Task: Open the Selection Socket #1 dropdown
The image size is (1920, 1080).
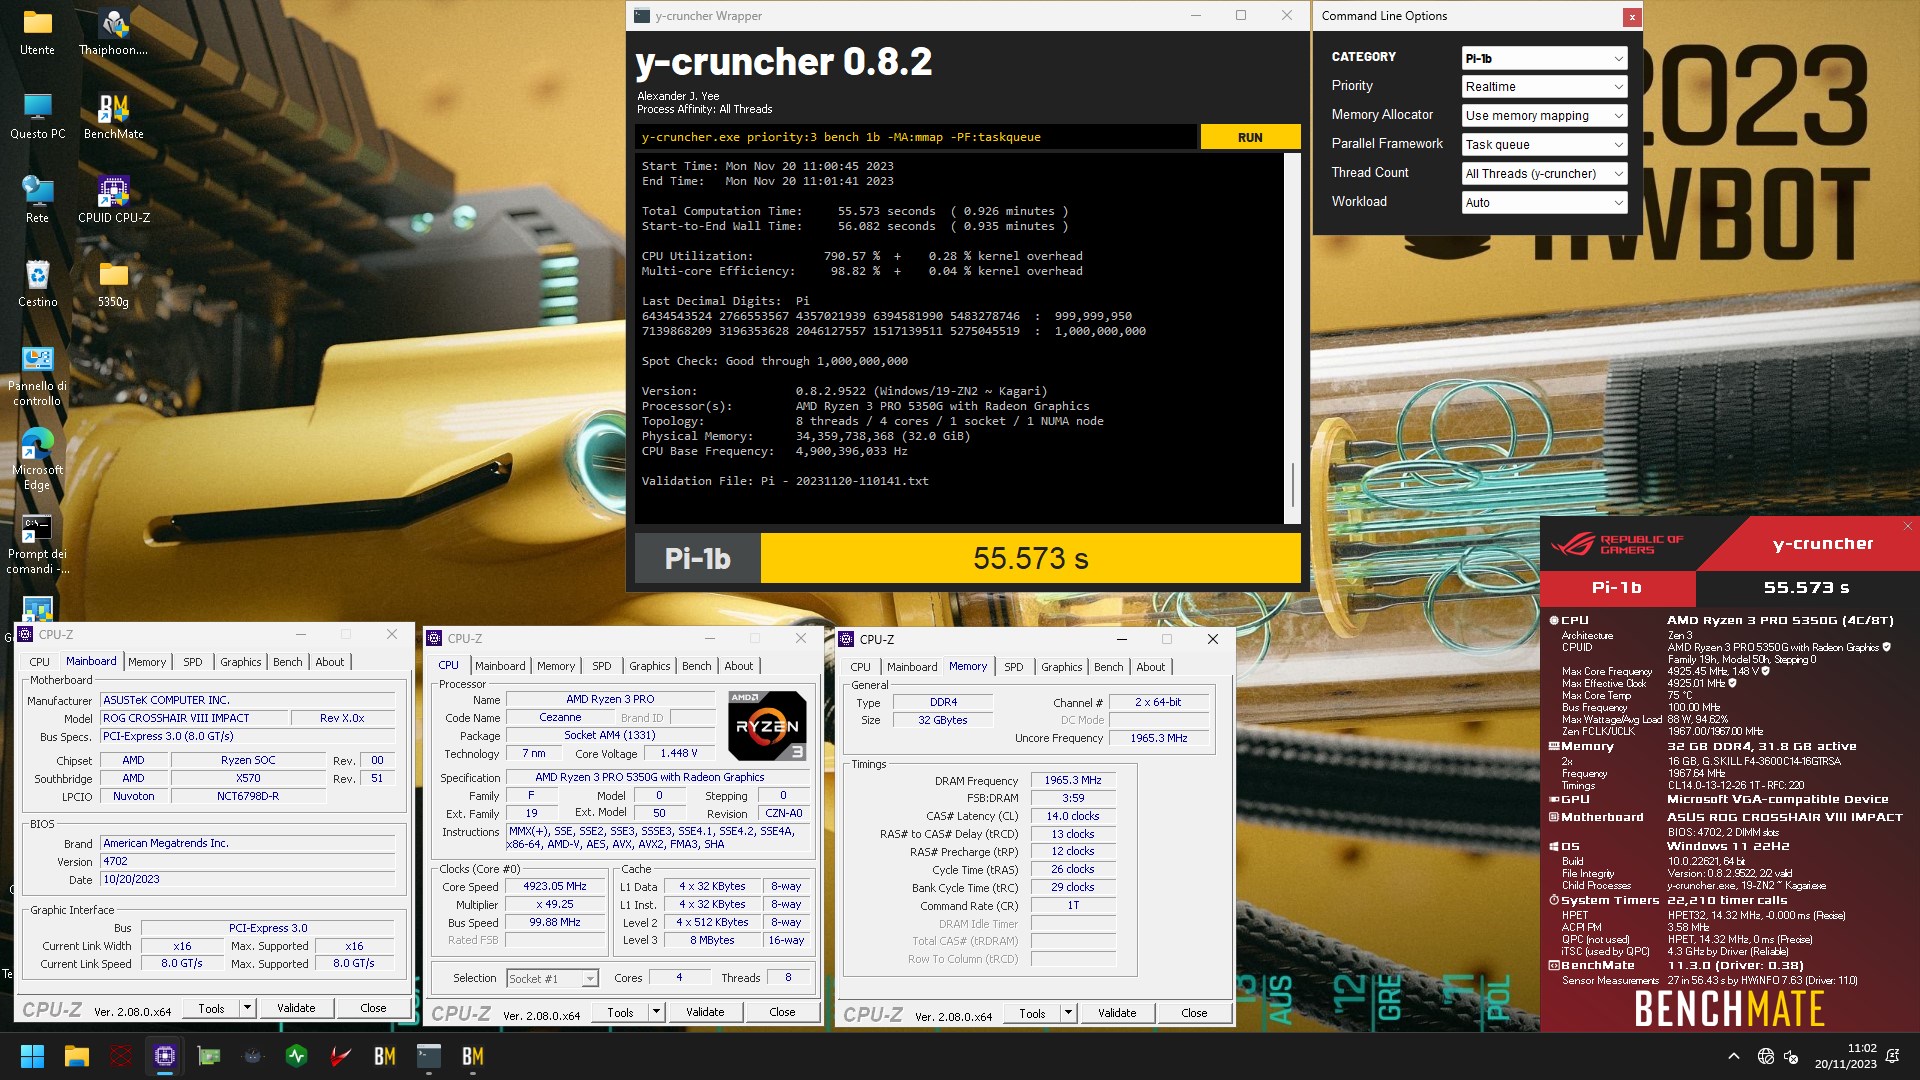Action: [552, 979]
